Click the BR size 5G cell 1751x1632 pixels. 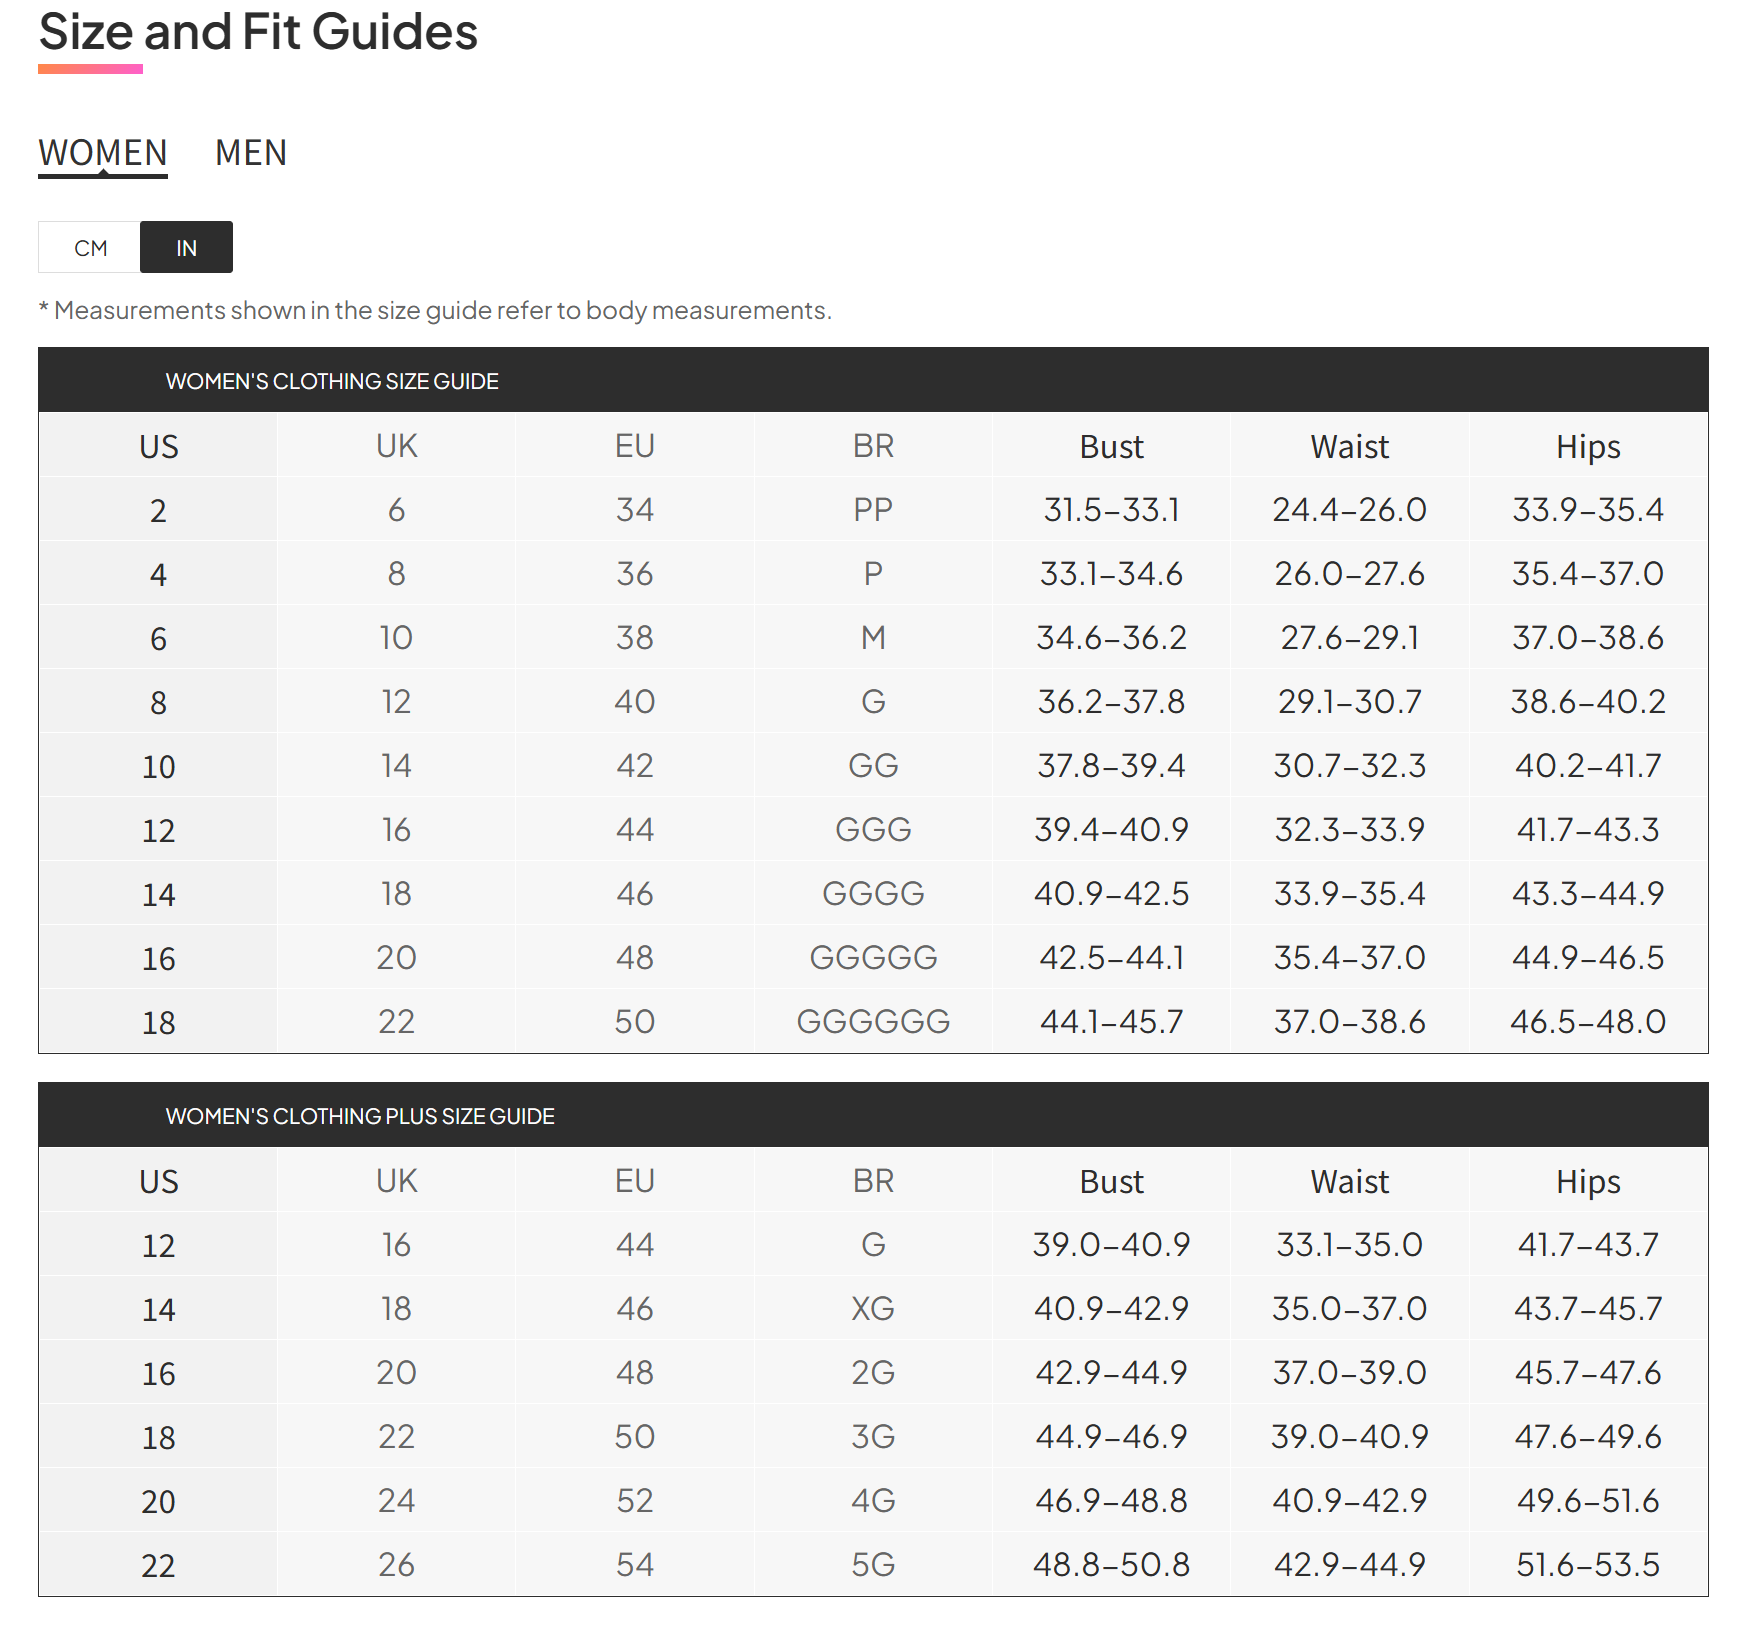click(x=873, y=1565)
